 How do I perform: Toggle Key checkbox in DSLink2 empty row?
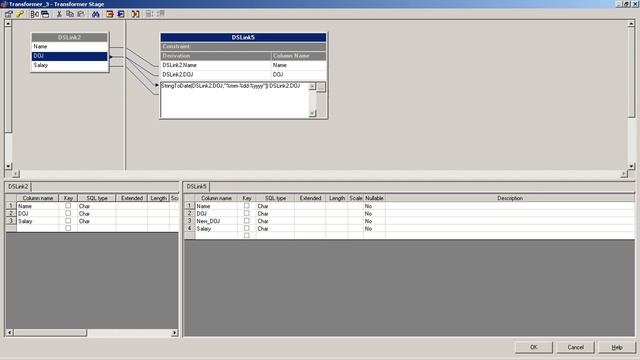coord(68,228)
